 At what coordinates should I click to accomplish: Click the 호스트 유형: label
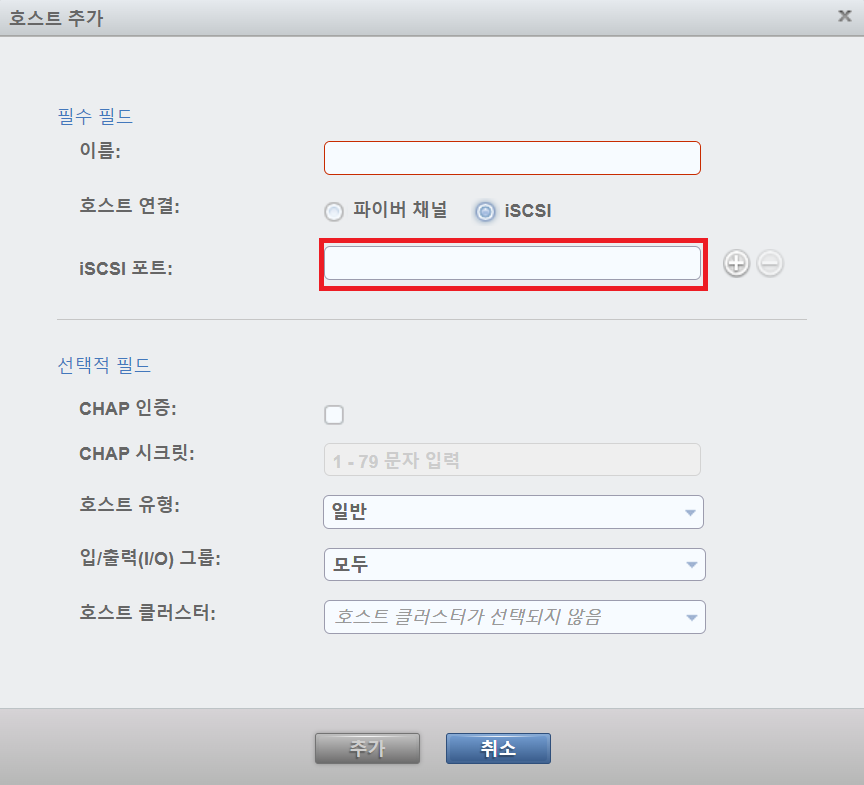[x=129, y=505]
